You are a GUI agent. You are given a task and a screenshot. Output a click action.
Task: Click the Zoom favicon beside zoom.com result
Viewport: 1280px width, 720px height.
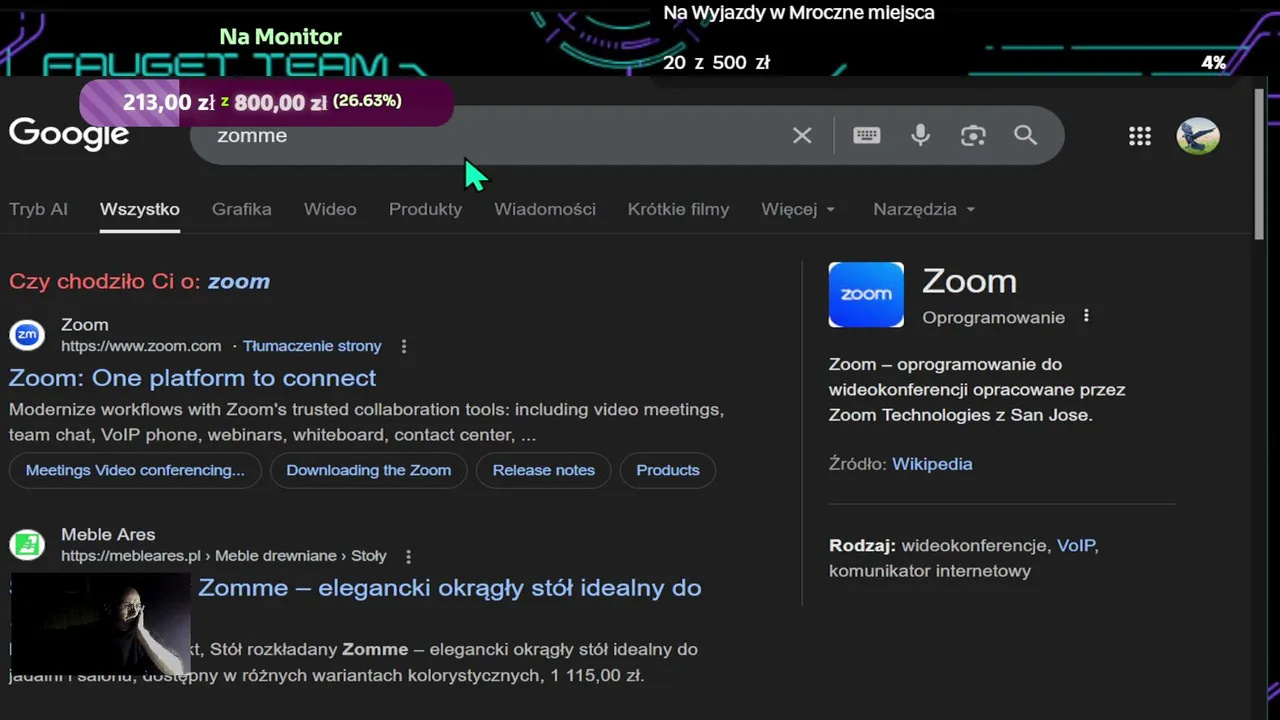[x=27, y=335]
